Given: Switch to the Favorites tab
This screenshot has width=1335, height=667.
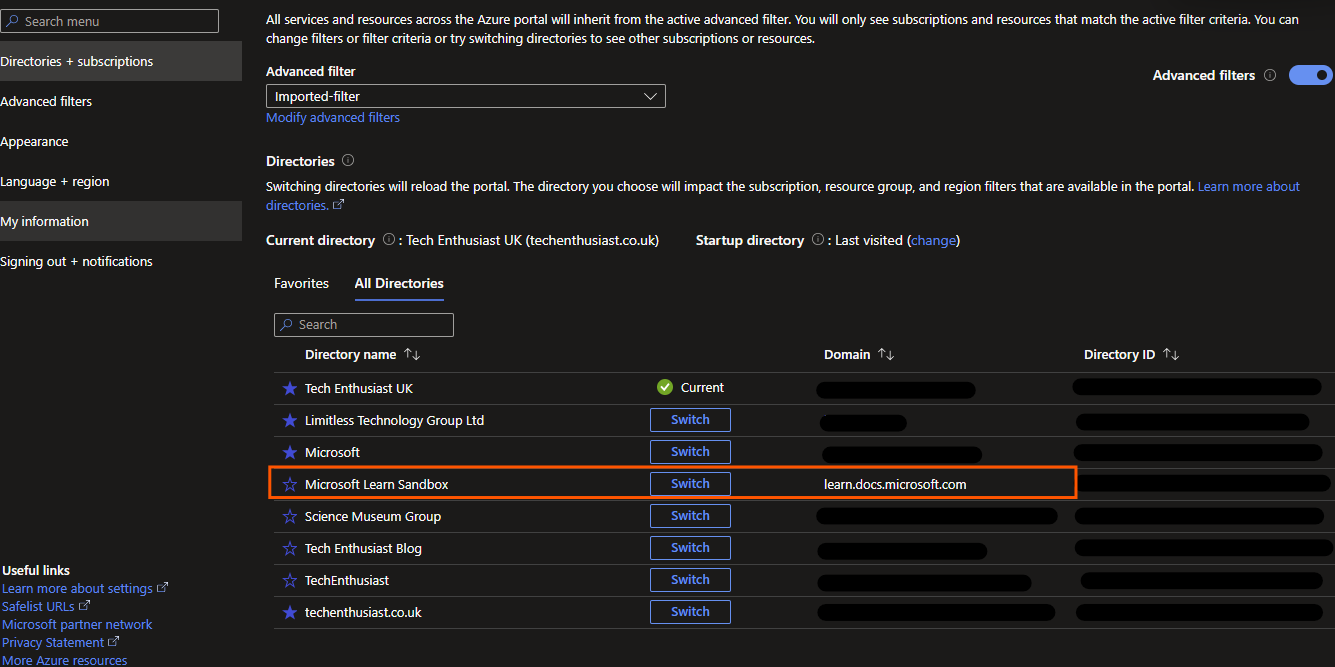Looking at the screenshot, I should point(301,283).
